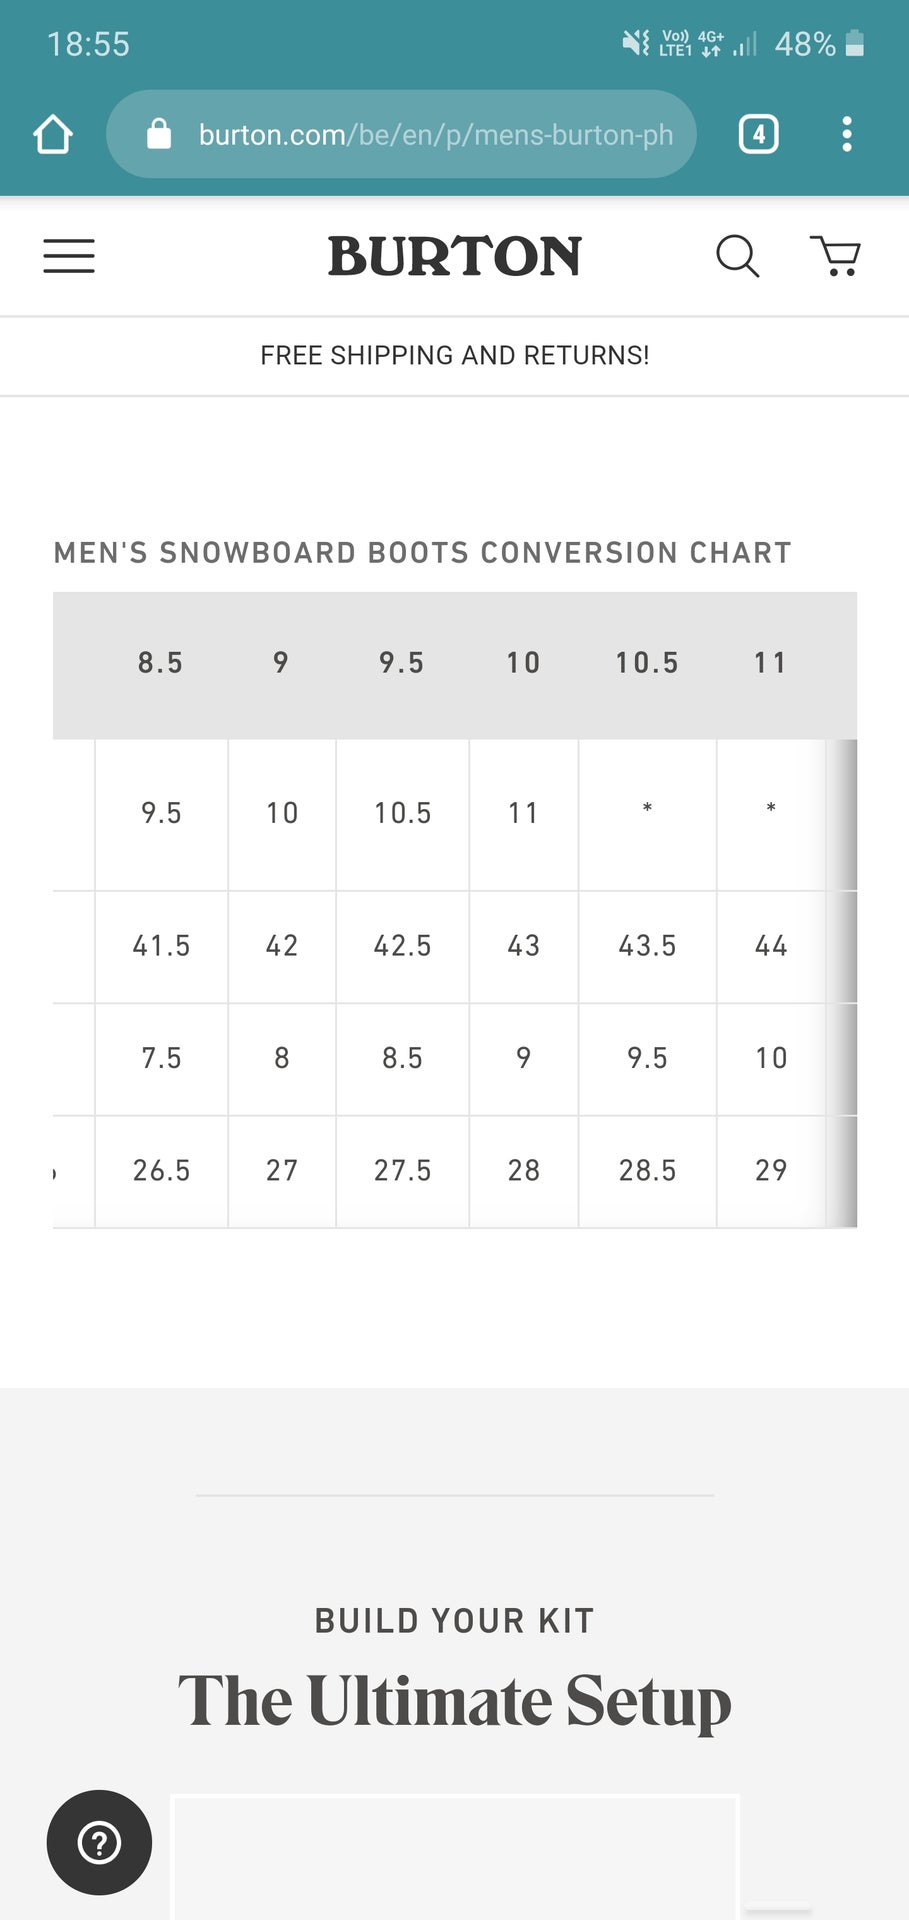This screenshot has width=909, height=1920.
Task: Open the tab switcher showing 4 tabs
Action: click(x=758, y=134)
